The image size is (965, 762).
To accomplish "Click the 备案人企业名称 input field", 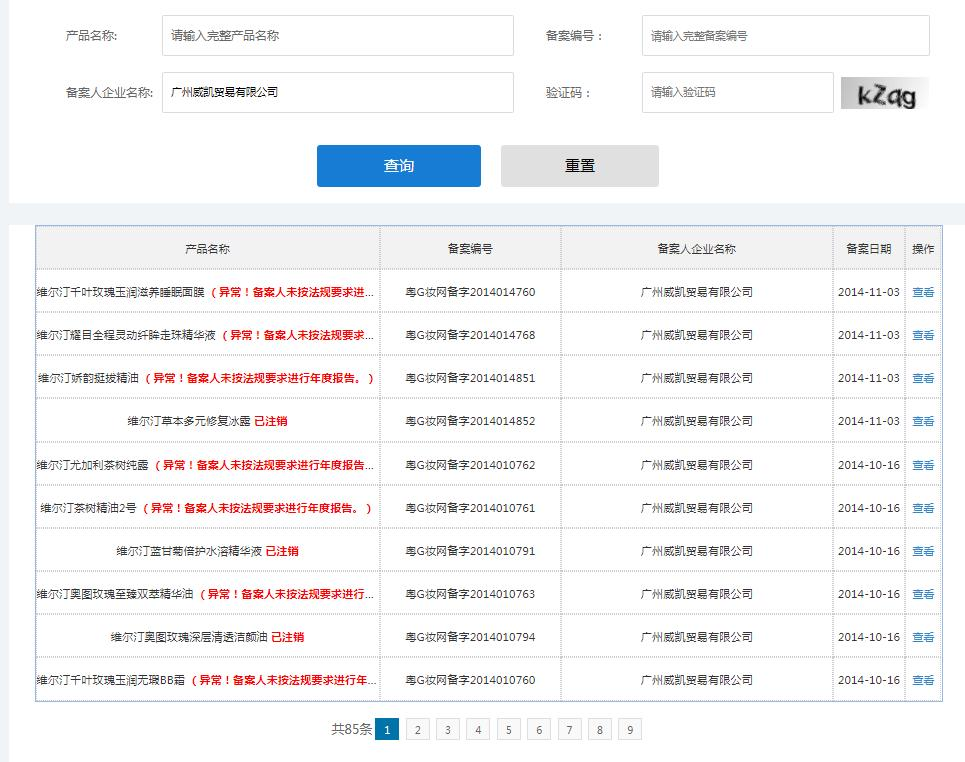I will [337, 92].
